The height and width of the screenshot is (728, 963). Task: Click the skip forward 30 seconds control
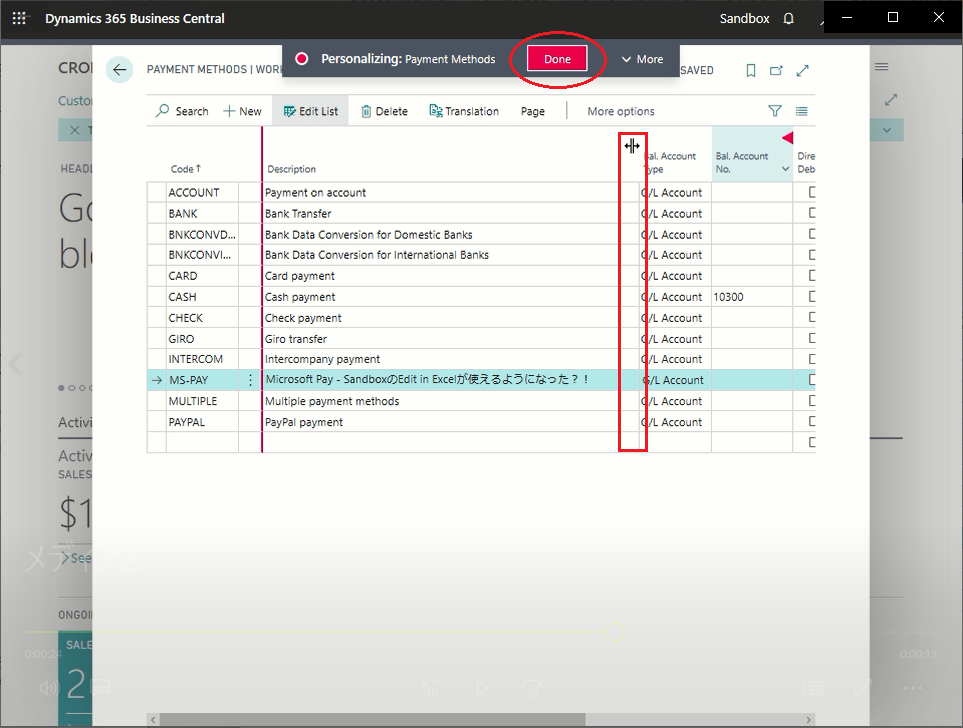pyautogui.click(x=532, y=688)
